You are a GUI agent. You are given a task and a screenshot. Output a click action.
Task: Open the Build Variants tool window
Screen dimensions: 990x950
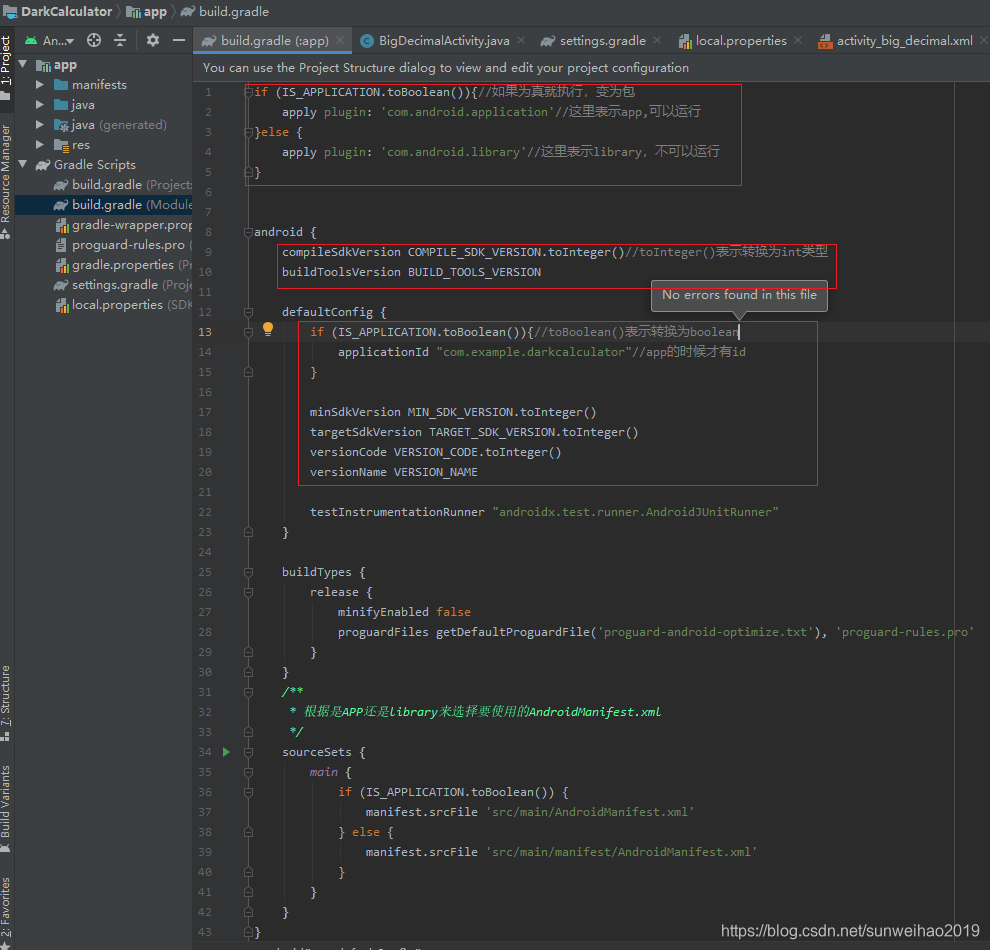tap(6, 808)
